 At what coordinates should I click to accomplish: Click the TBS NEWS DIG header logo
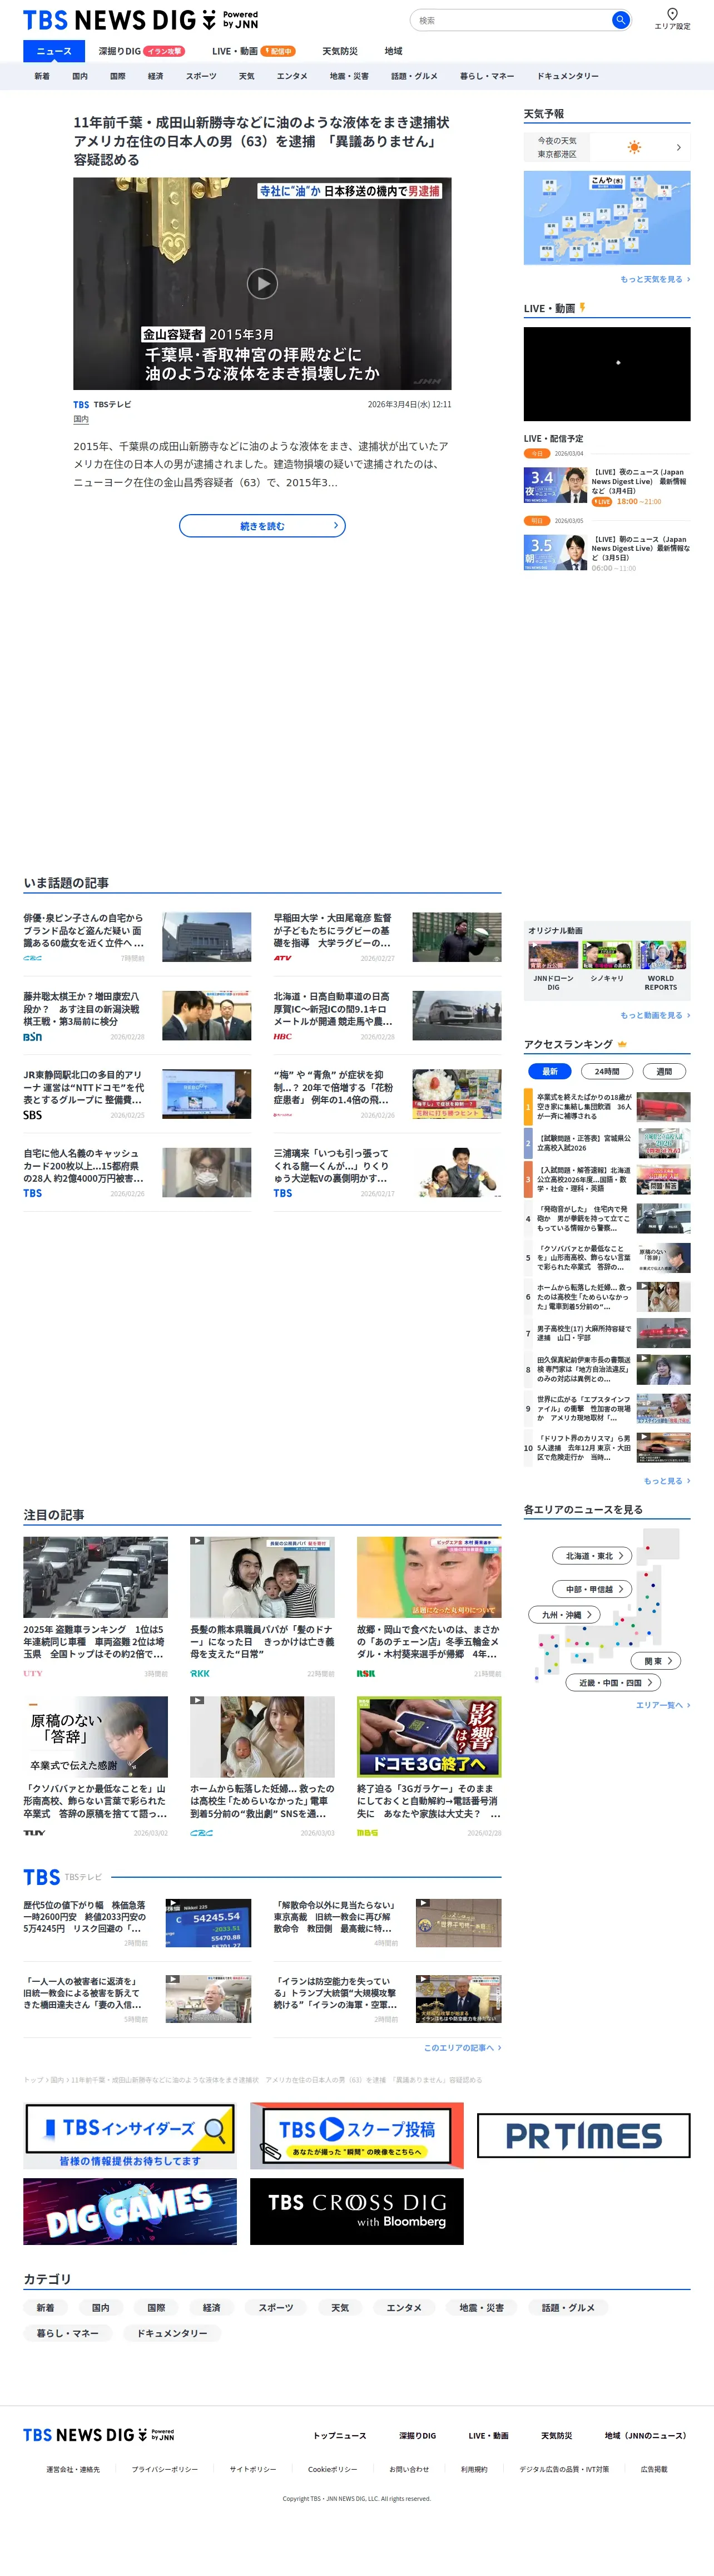click(140, 20)
